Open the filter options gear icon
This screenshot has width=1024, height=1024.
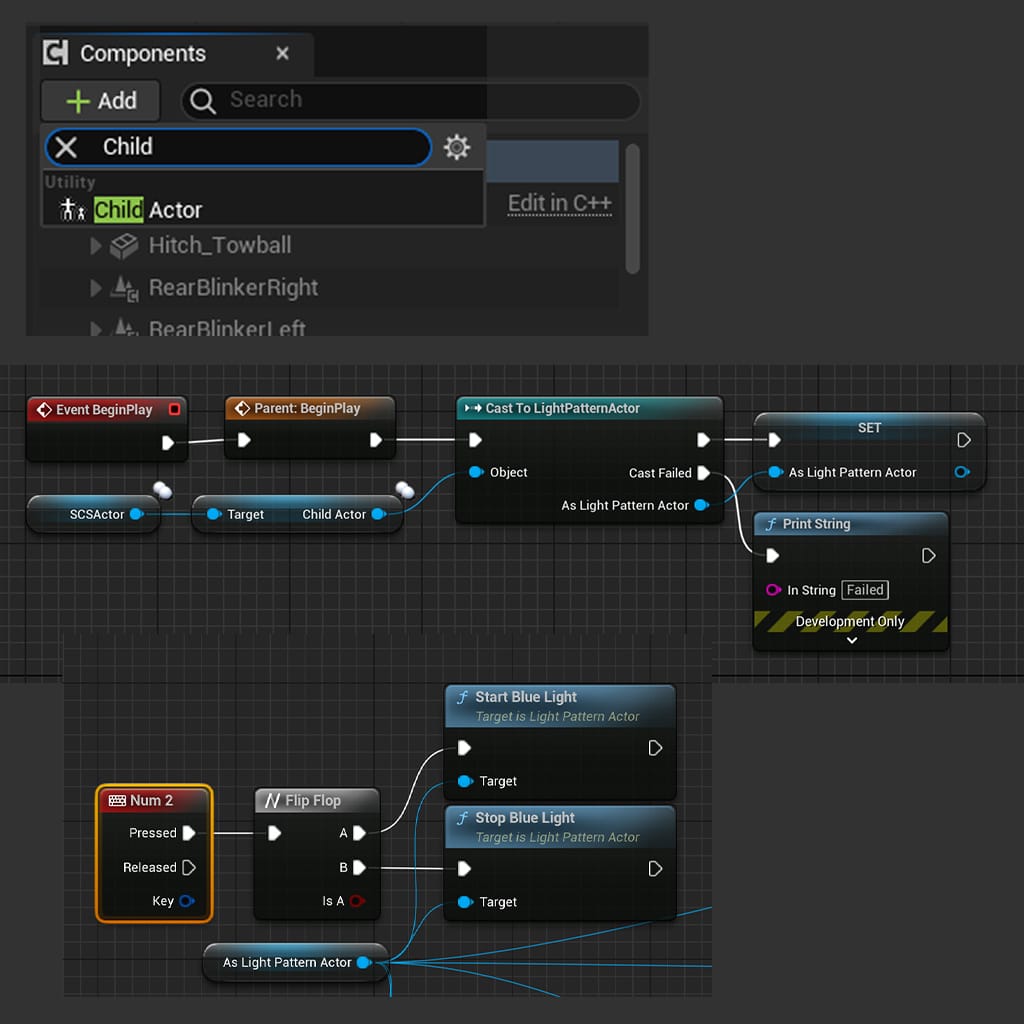pyautogui.click(x=457, y=146)
